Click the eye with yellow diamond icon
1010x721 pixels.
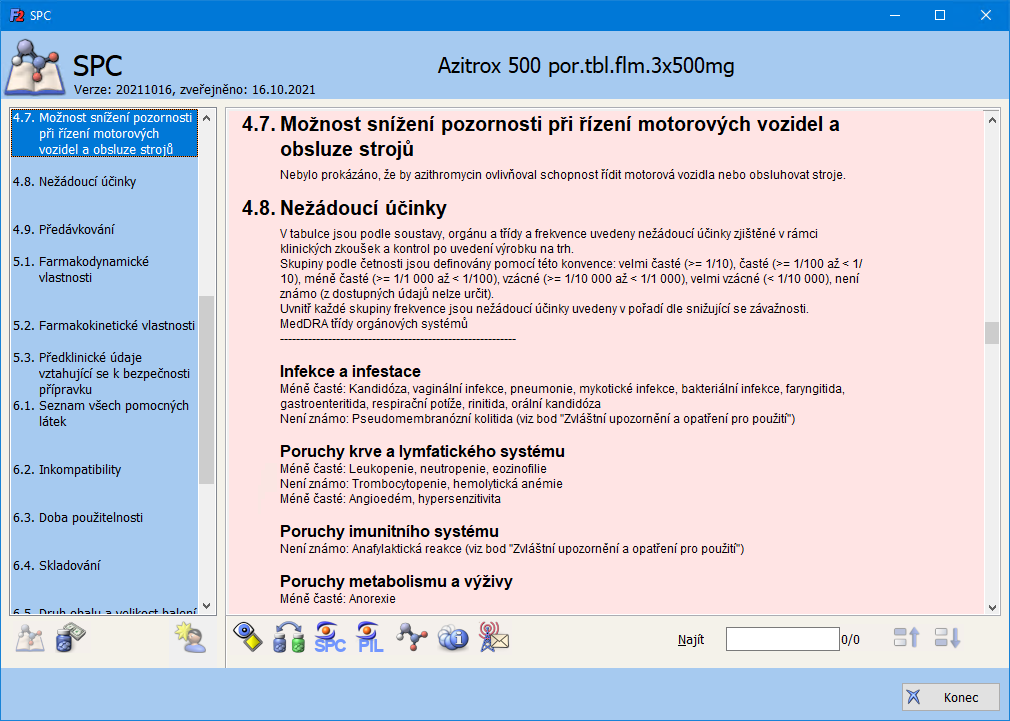click(x=248, y=637)
